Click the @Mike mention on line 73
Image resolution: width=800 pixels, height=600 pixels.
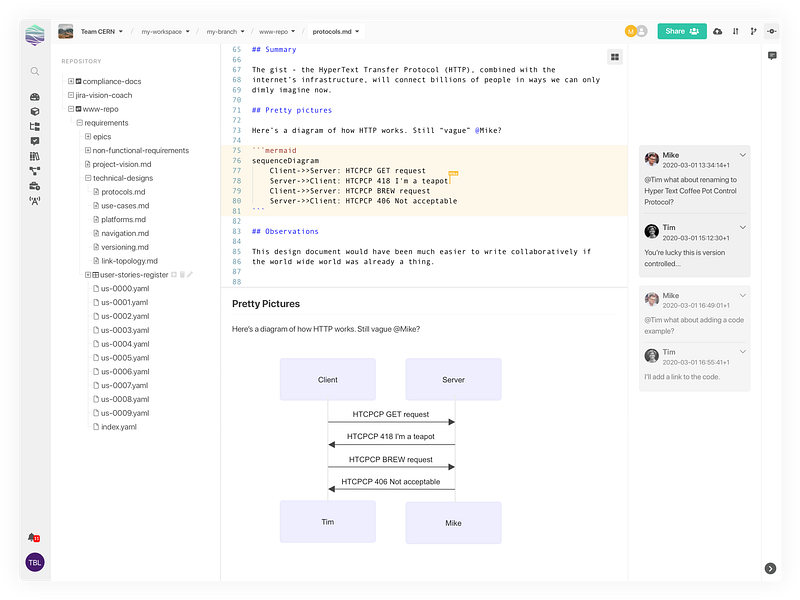pos(488,131)
